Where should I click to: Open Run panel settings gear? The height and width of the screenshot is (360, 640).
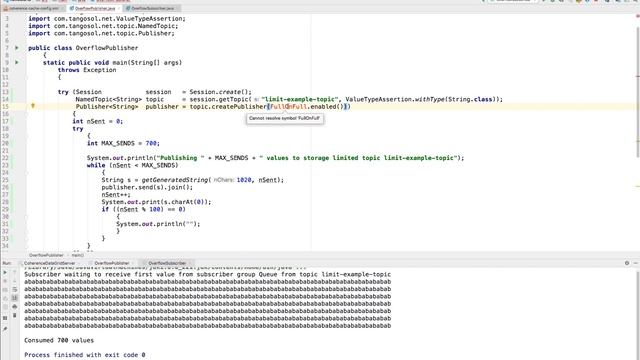(627, 263)
